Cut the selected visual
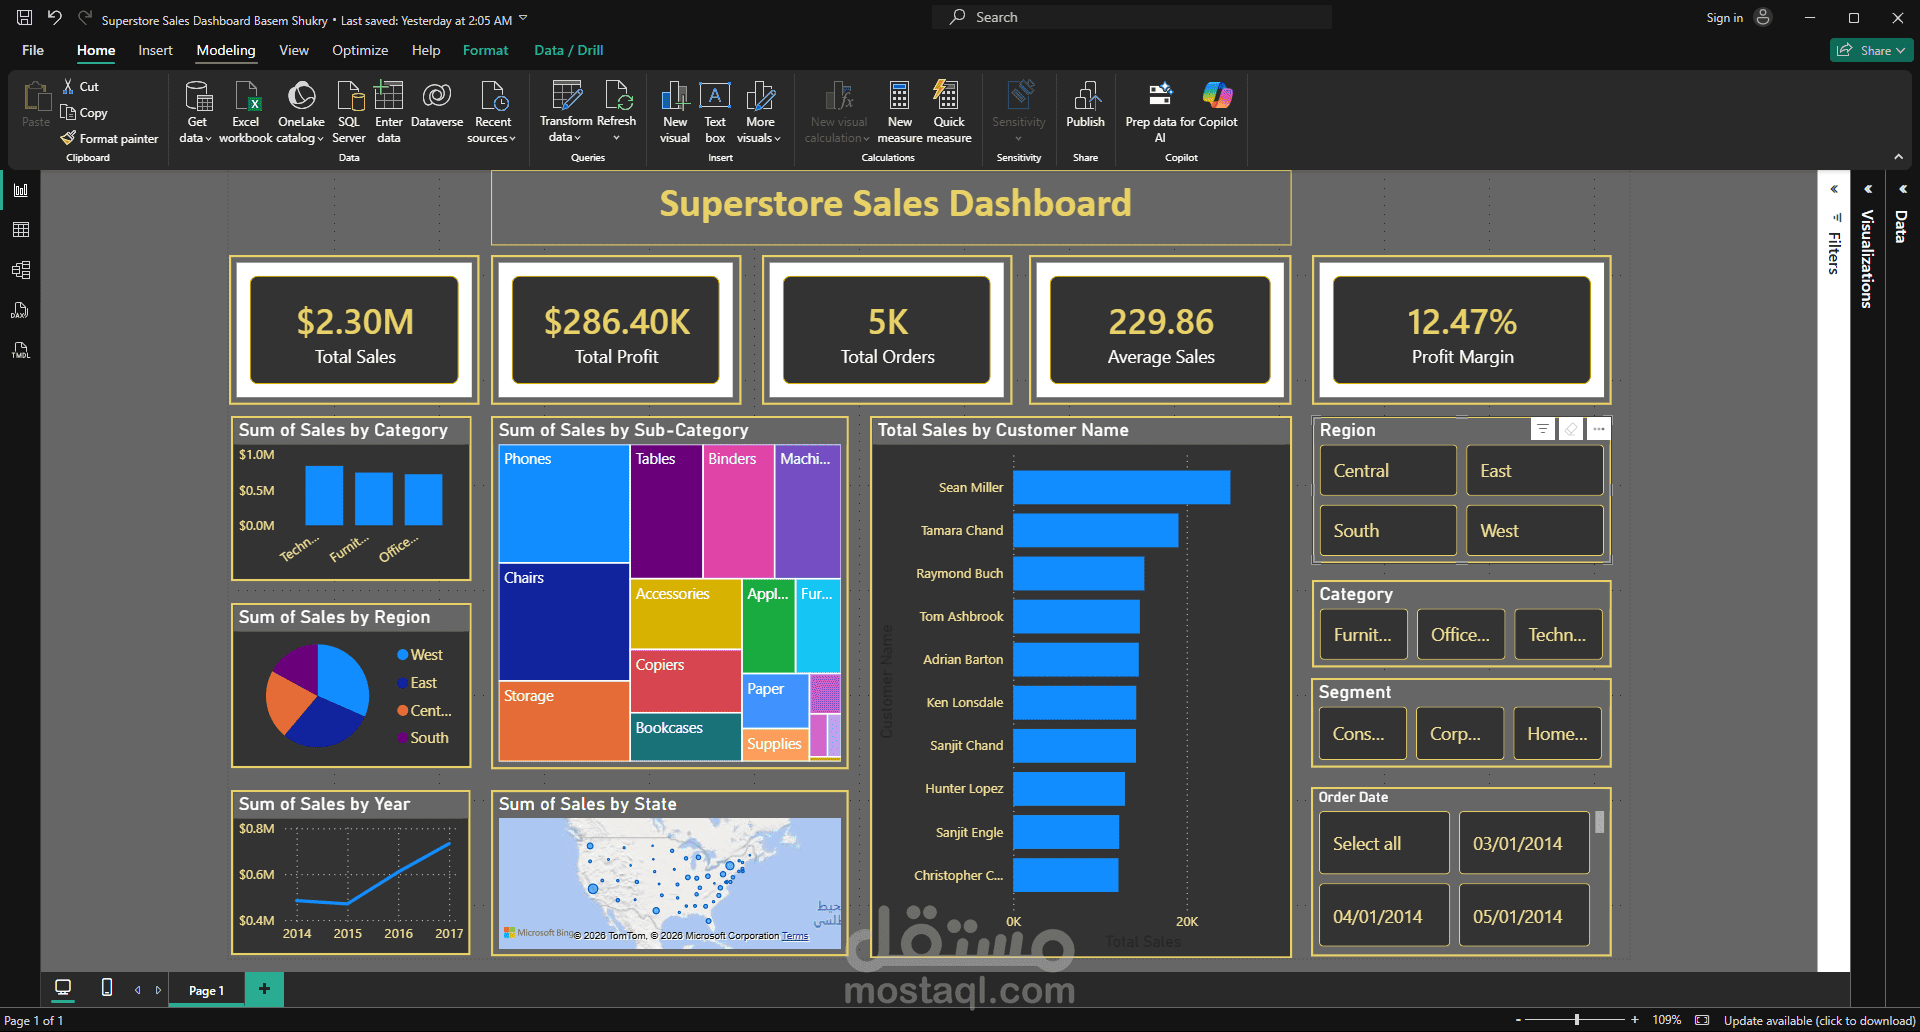 (x=80, y=87)
